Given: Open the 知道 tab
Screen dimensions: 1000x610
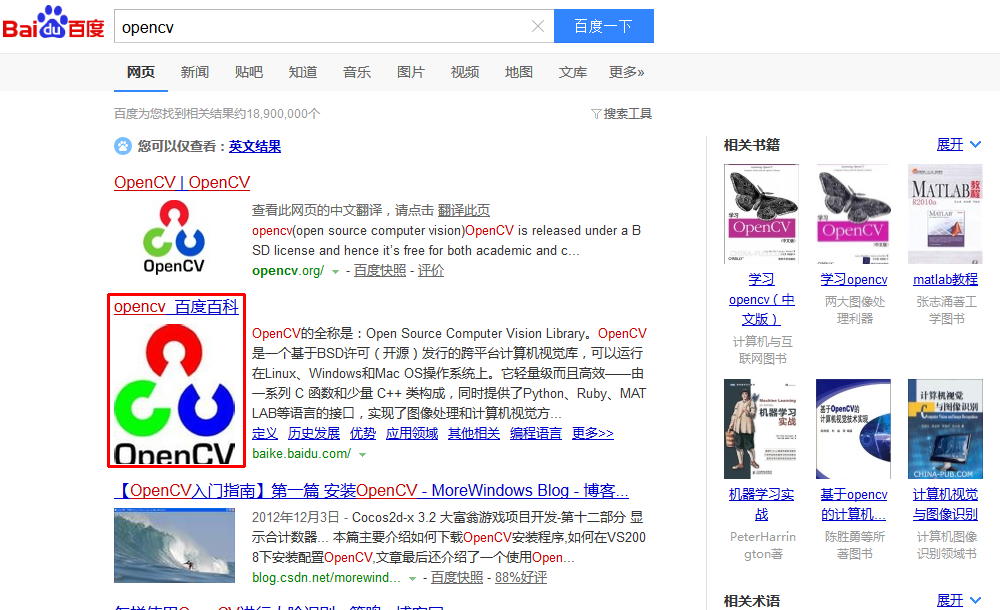Looking at the screenshot, I should 303,72.
